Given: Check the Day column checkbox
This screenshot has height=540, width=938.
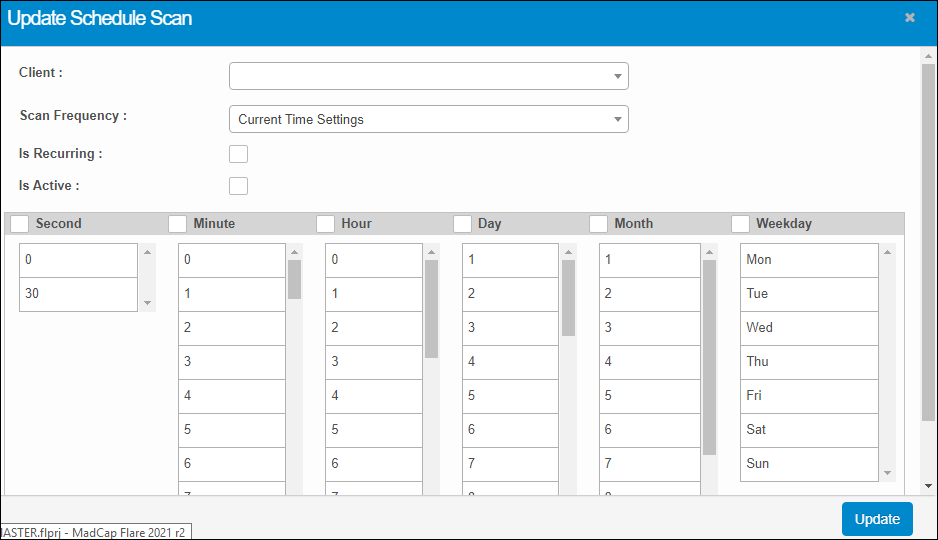Looking at the screenshot, I should click(462, 223).
